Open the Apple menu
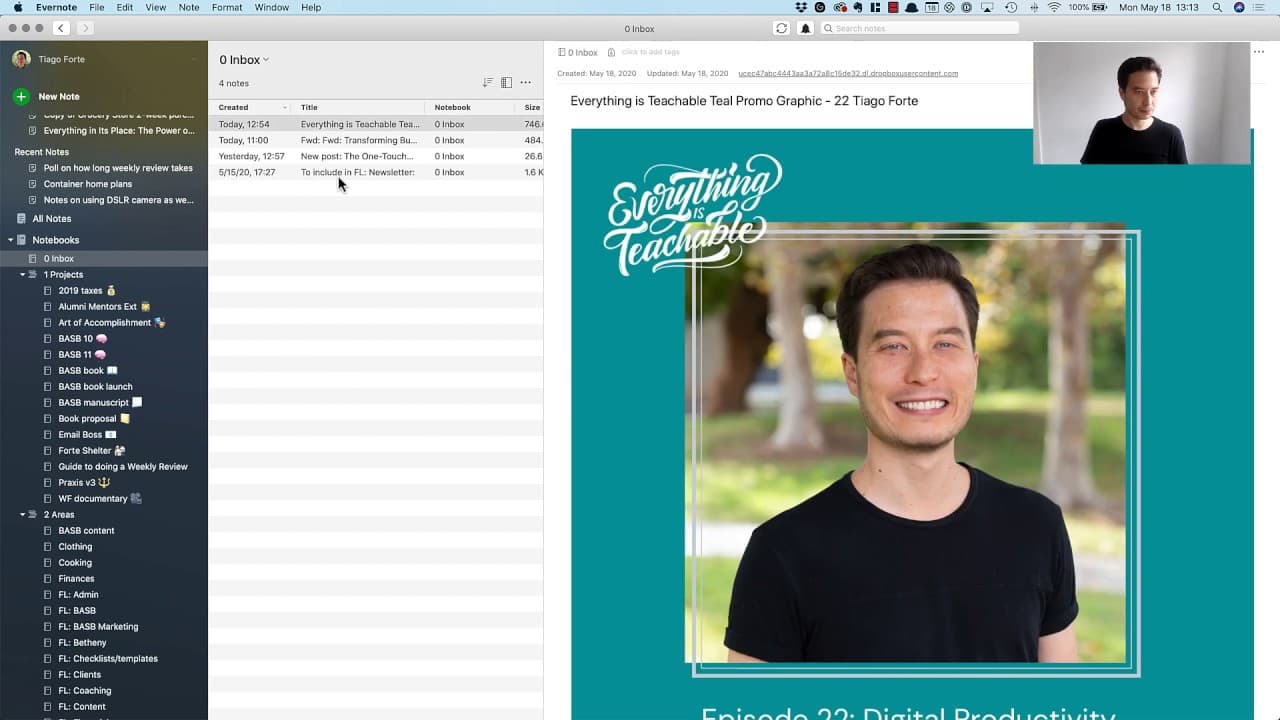 pos(17,7)
